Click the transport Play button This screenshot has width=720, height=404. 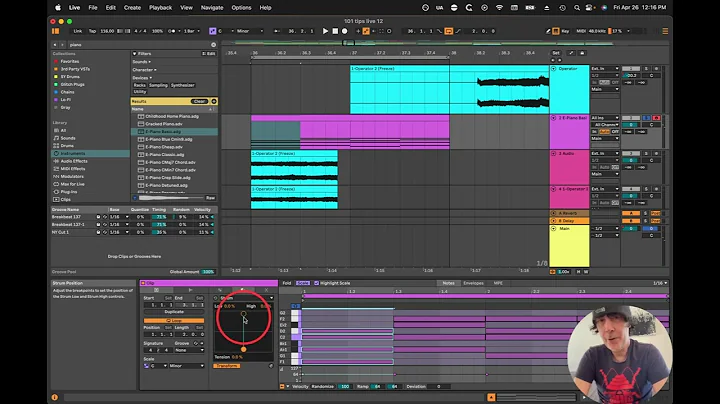point(325,31)
